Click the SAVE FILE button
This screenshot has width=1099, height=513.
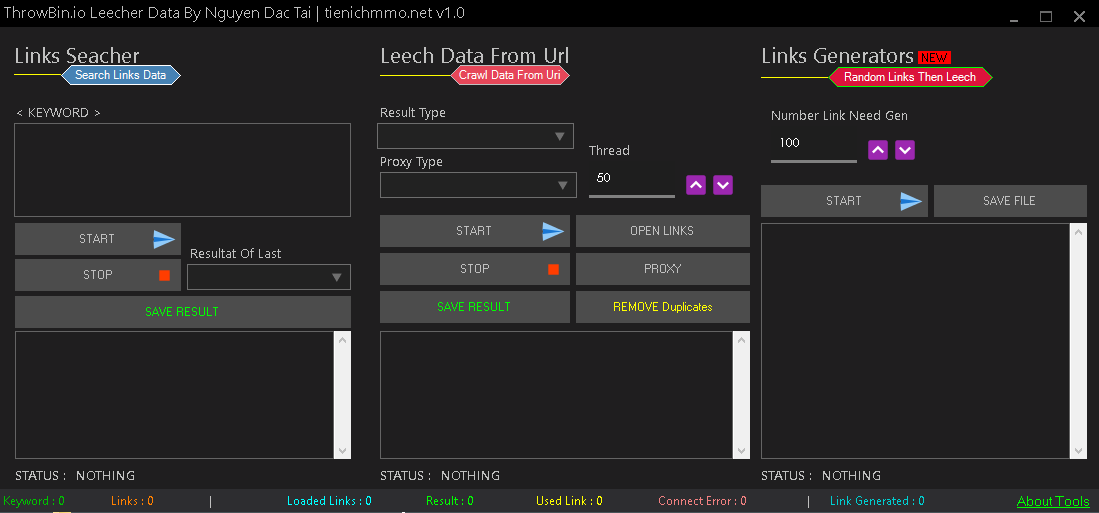pyautogui.click(x=1010, y=201)
